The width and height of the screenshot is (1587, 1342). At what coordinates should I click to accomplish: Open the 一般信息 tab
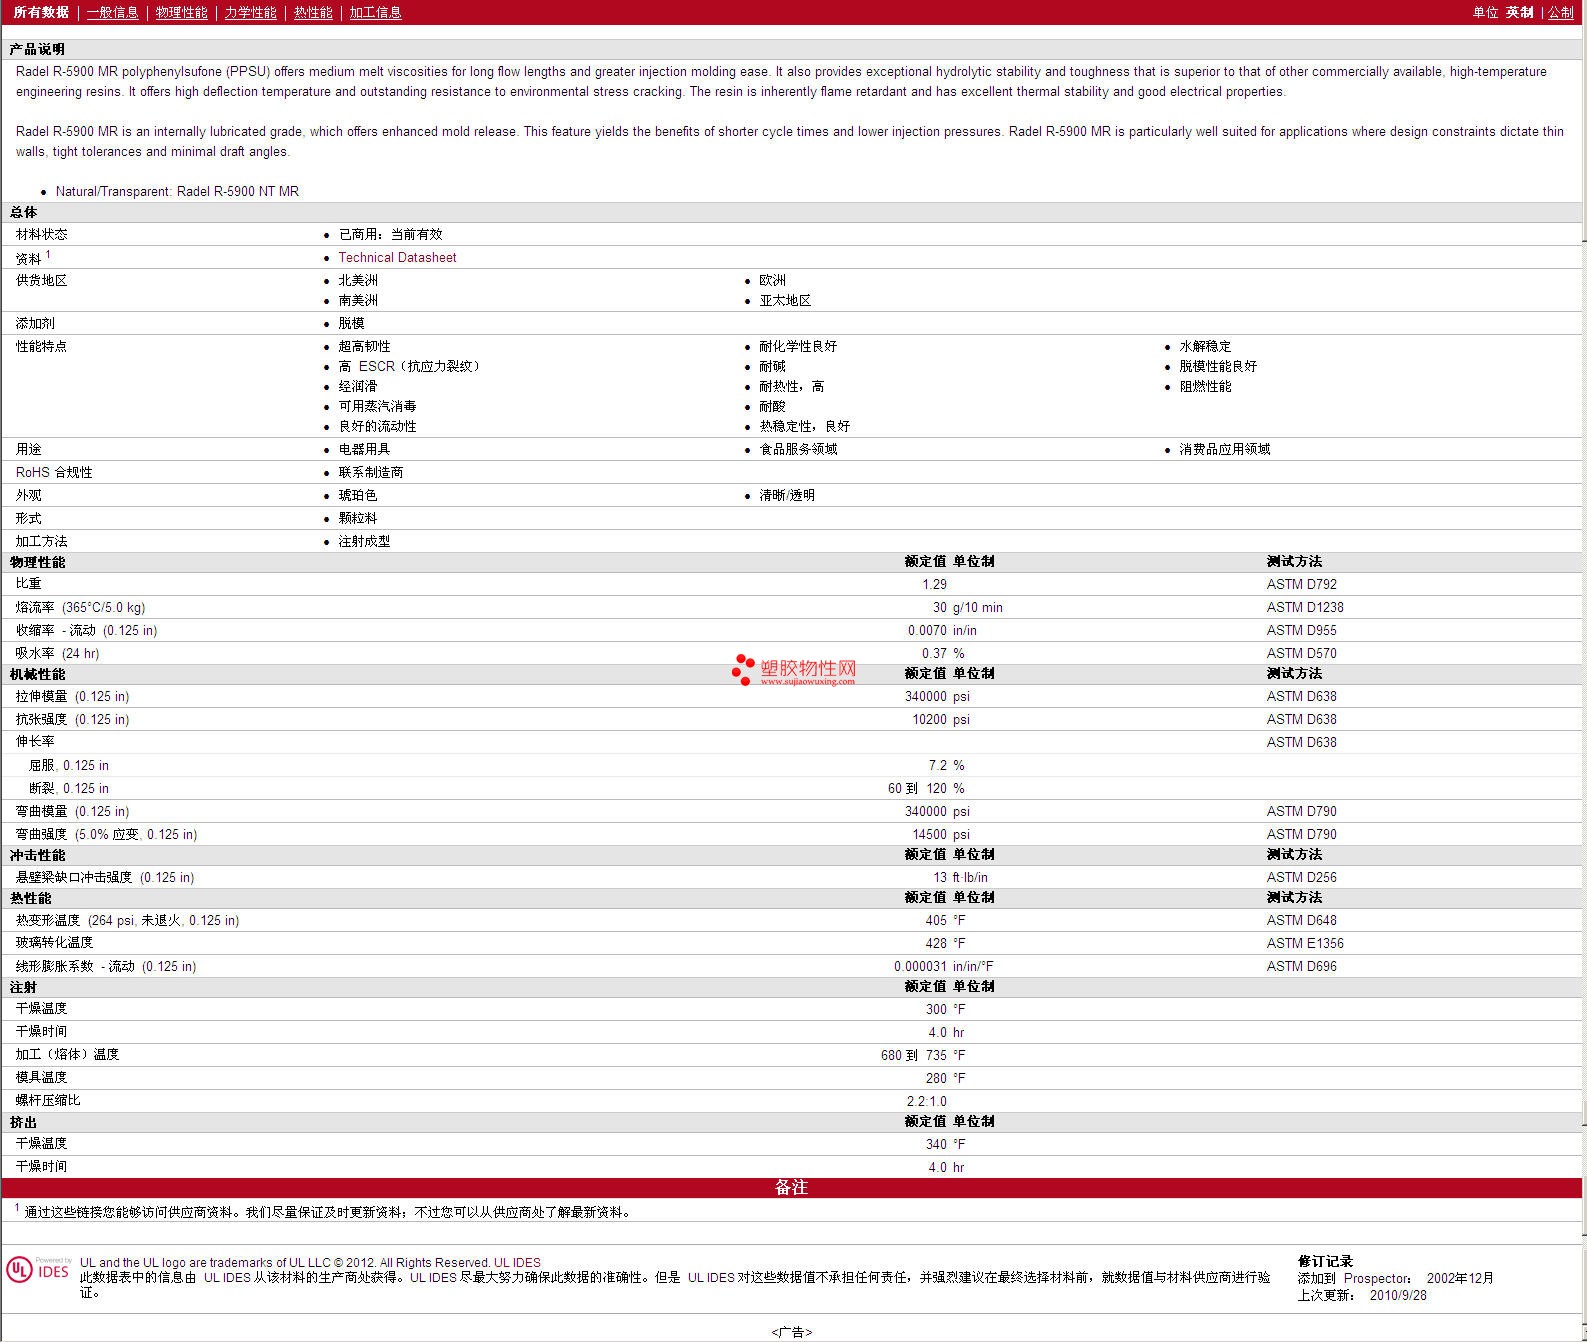(112, 12)
